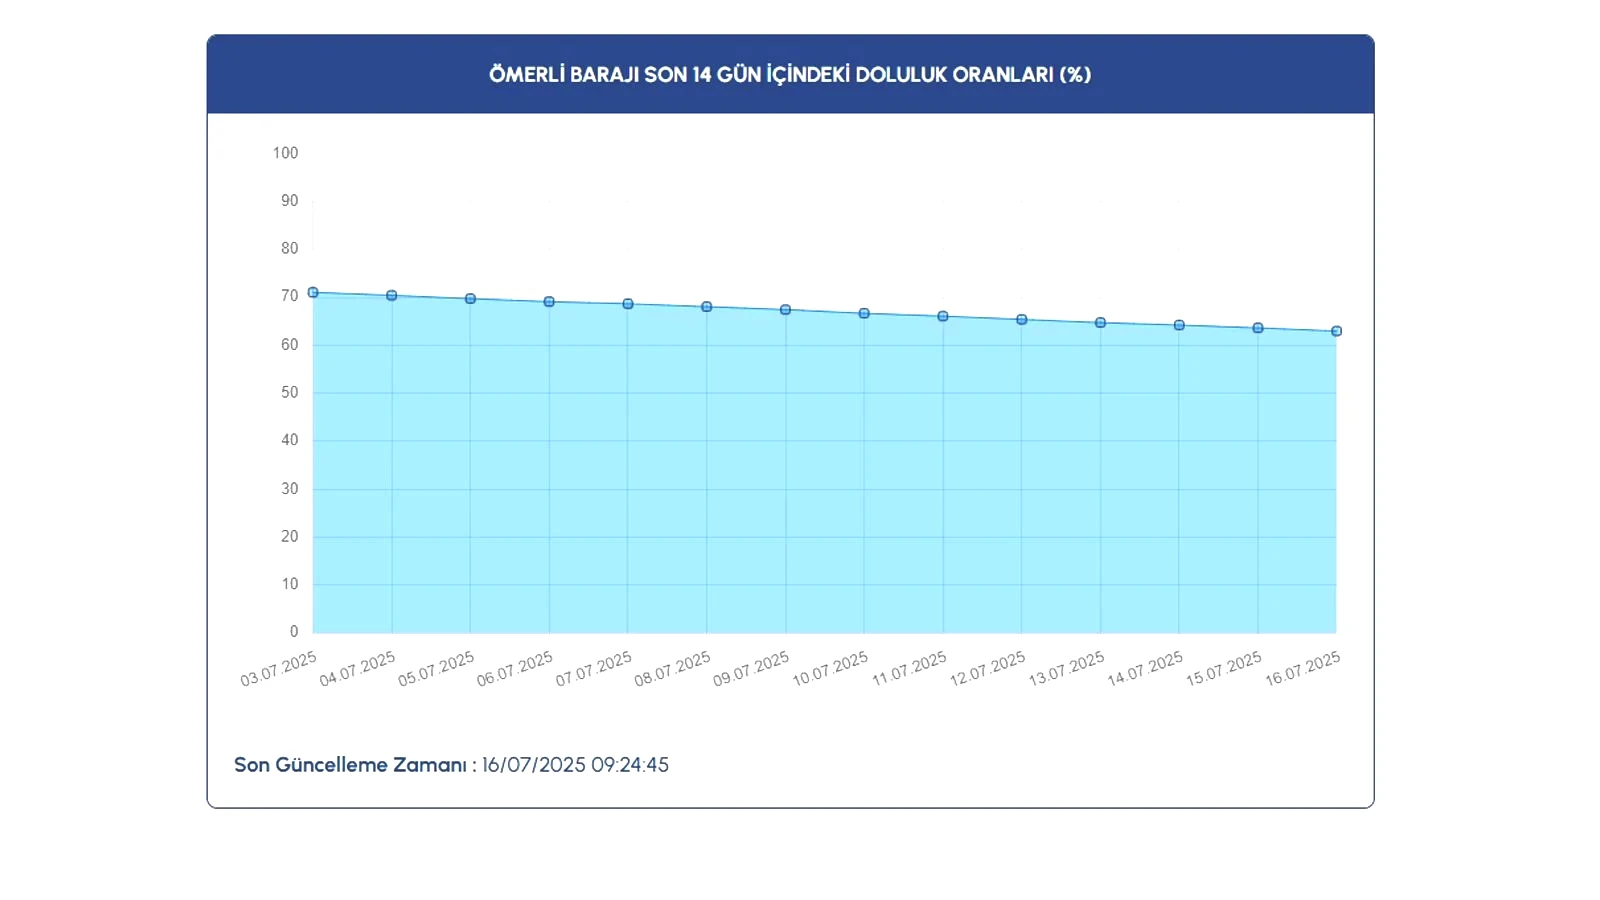Click the timestamp 16/07/2025 09:24:45
The height and width of the screenshot is (900, 1600).
click(575, 765)
